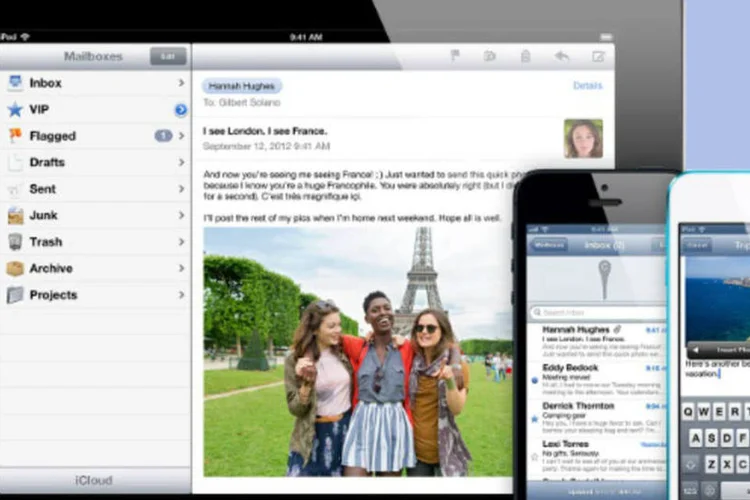Click the VIP star beside Derrick Thornton
750x500 pixels.
coord(535,419)
